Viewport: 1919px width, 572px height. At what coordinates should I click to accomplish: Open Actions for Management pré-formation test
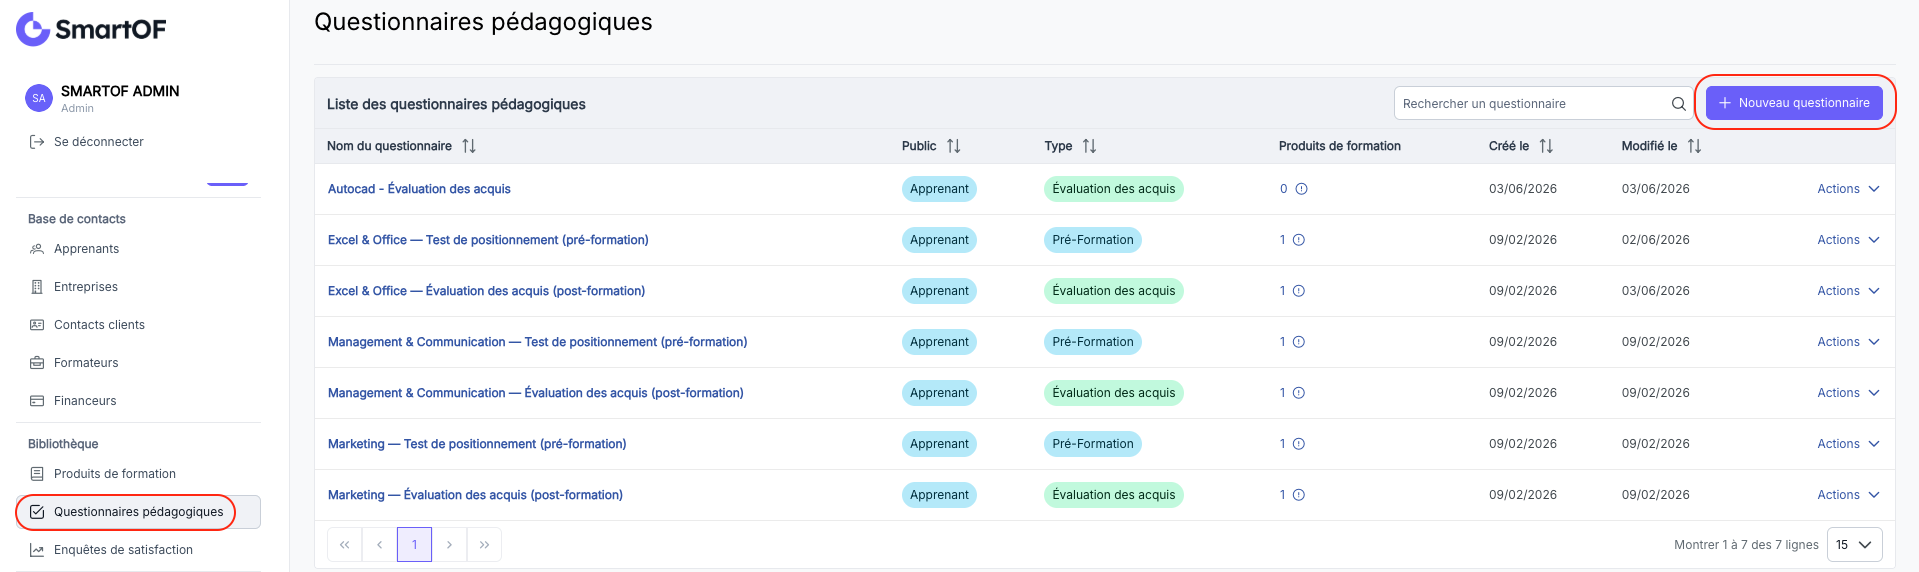click(x=1848, y=342)
